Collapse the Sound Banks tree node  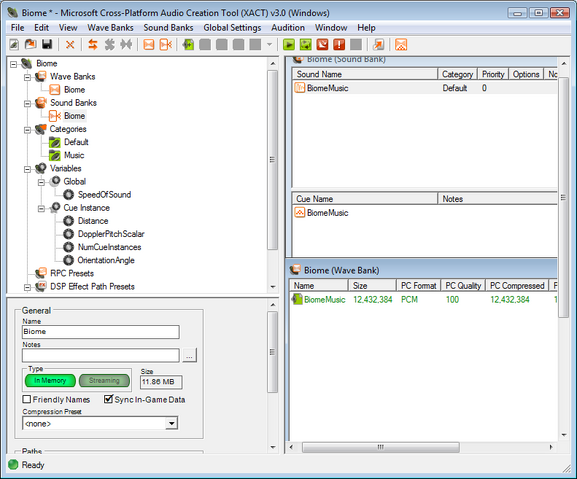tap(27, 104)
